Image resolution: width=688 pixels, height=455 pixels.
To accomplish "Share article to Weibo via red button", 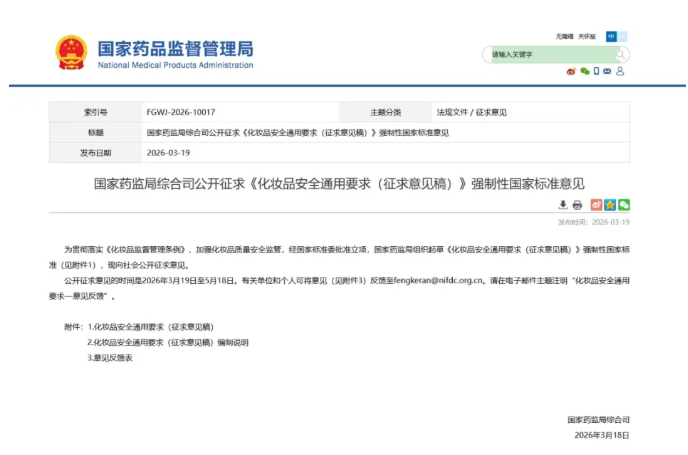I will coord(597,205).
